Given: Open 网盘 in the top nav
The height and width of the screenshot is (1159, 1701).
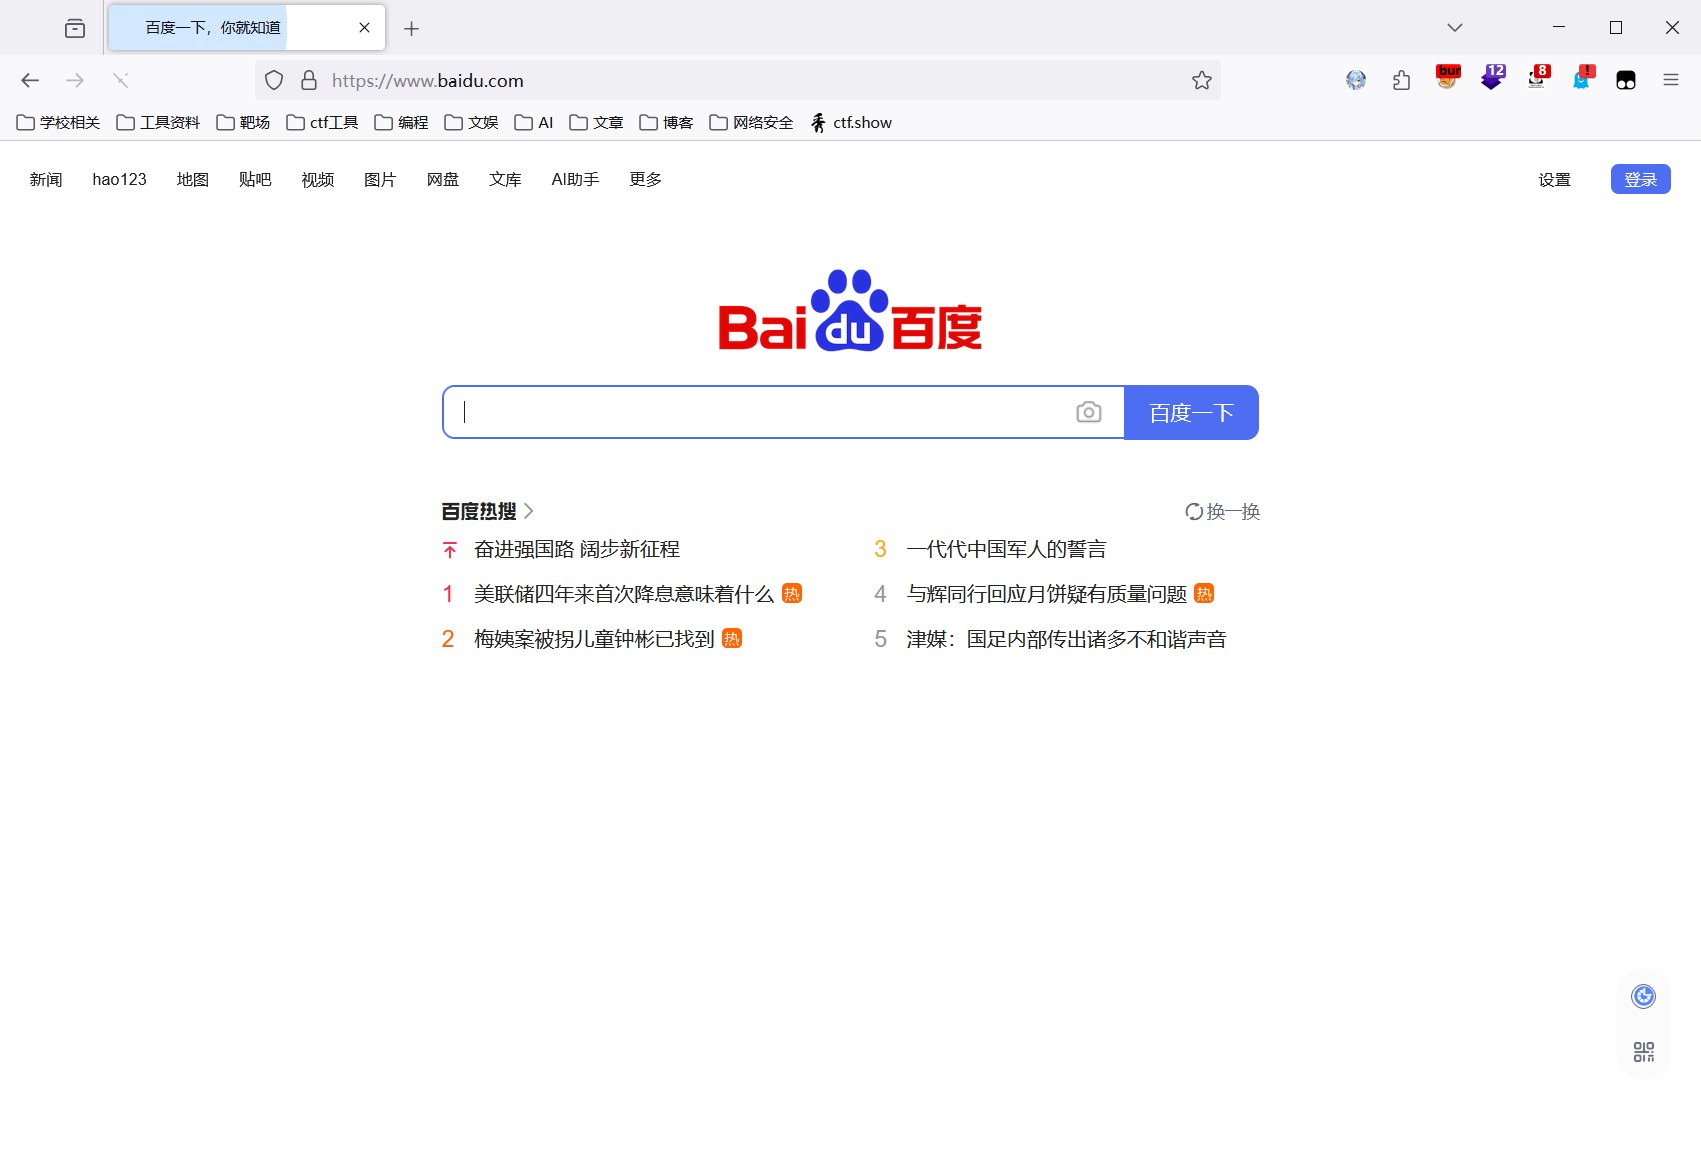Looking at the screenshot, I should [442, 179].
